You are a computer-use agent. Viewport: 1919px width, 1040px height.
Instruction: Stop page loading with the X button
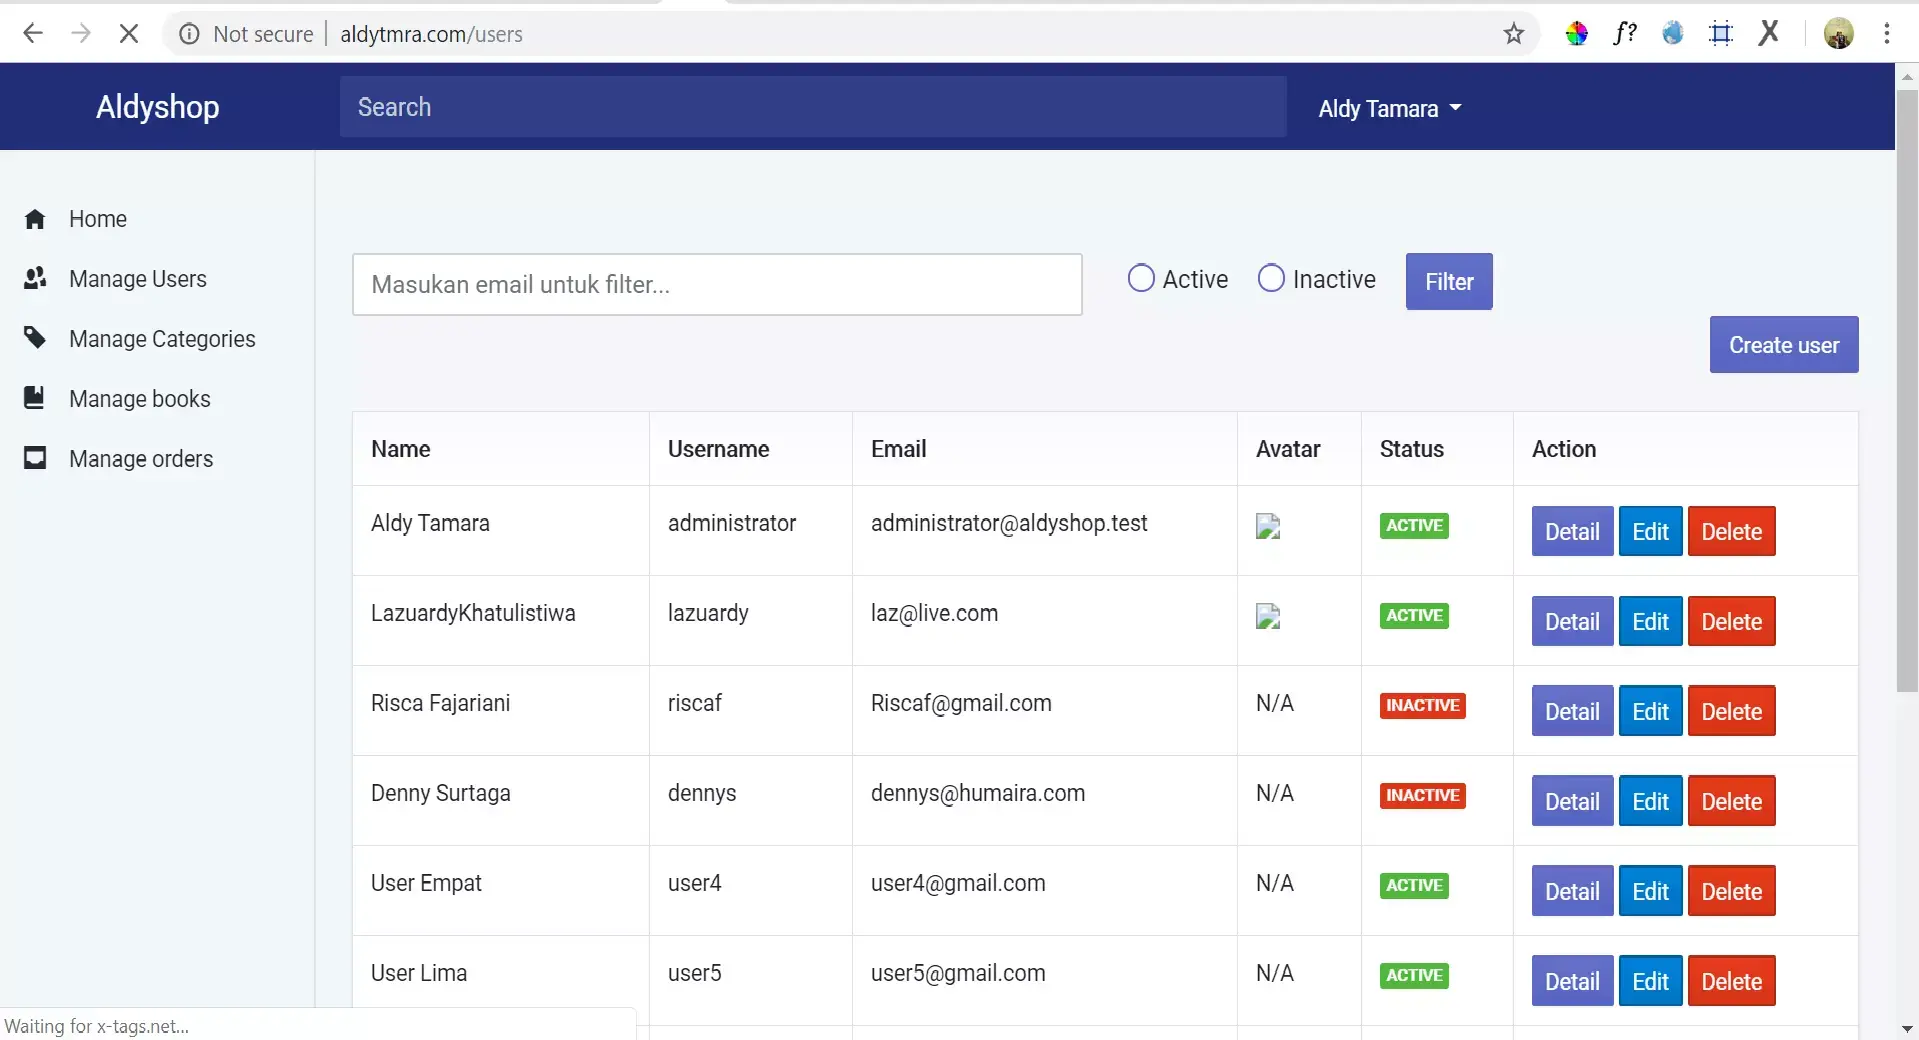pyautogui.click(x=128, y=34)
